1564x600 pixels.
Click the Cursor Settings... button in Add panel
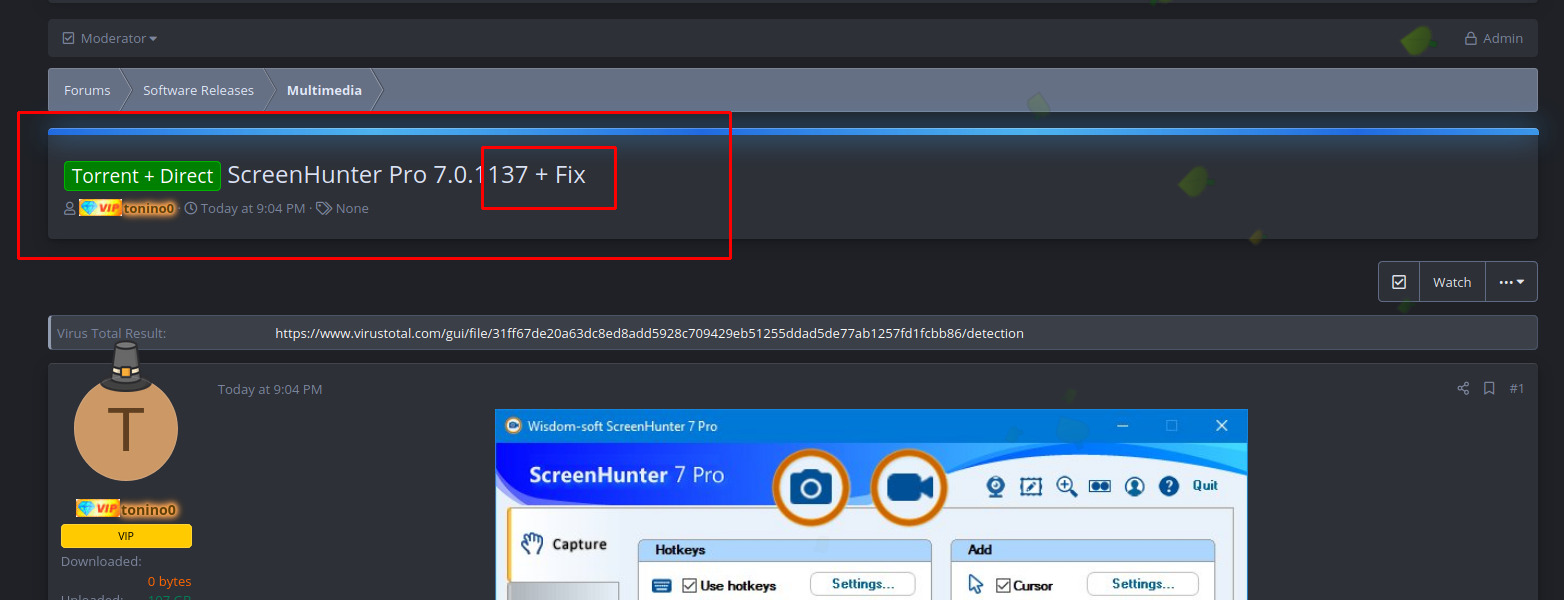[1143, 584]
